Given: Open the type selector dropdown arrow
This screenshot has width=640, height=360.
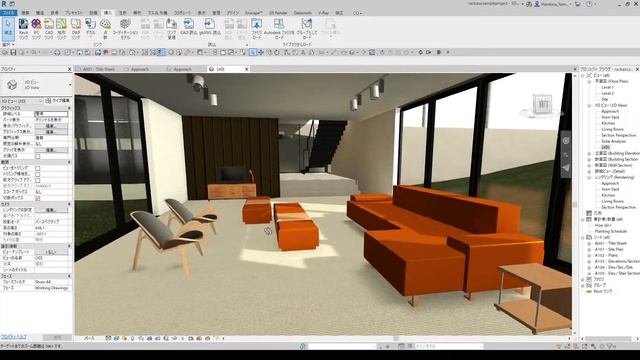Looking at the screenshot, I should point(70,85).
